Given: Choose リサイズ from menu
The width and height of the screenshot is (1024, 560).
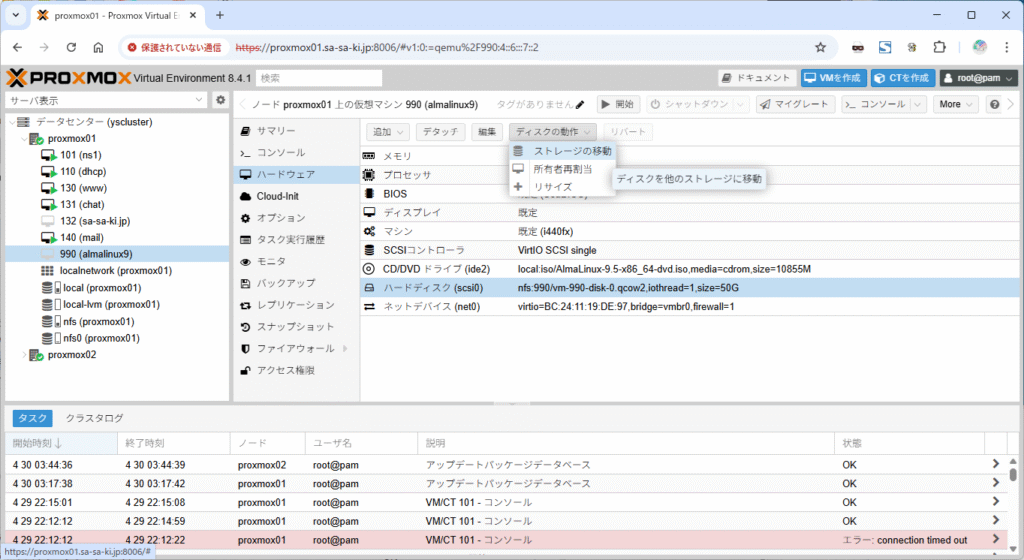Looking at the screenshot, I should (562, 187).
